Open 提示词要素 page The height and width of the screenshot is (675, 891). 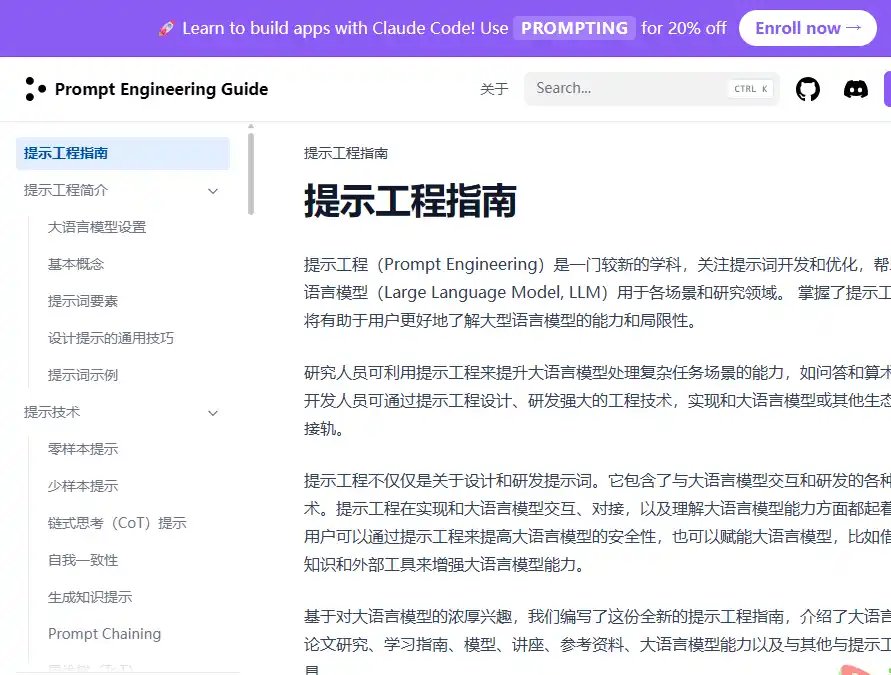coord(83,301)
